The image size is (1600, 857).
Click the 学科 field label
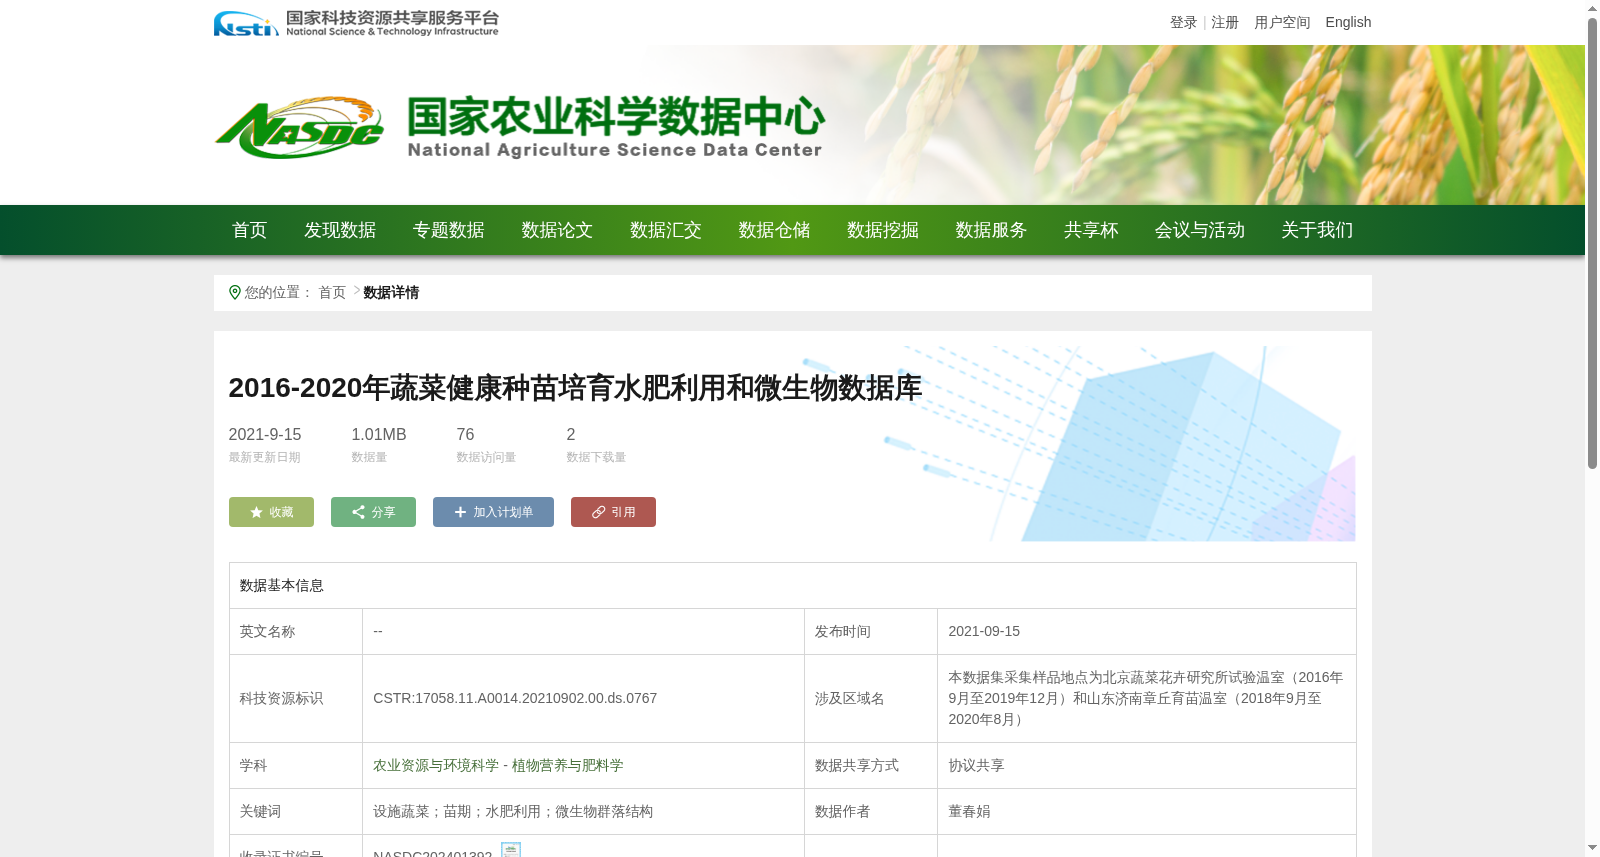[x=253, y=765]
